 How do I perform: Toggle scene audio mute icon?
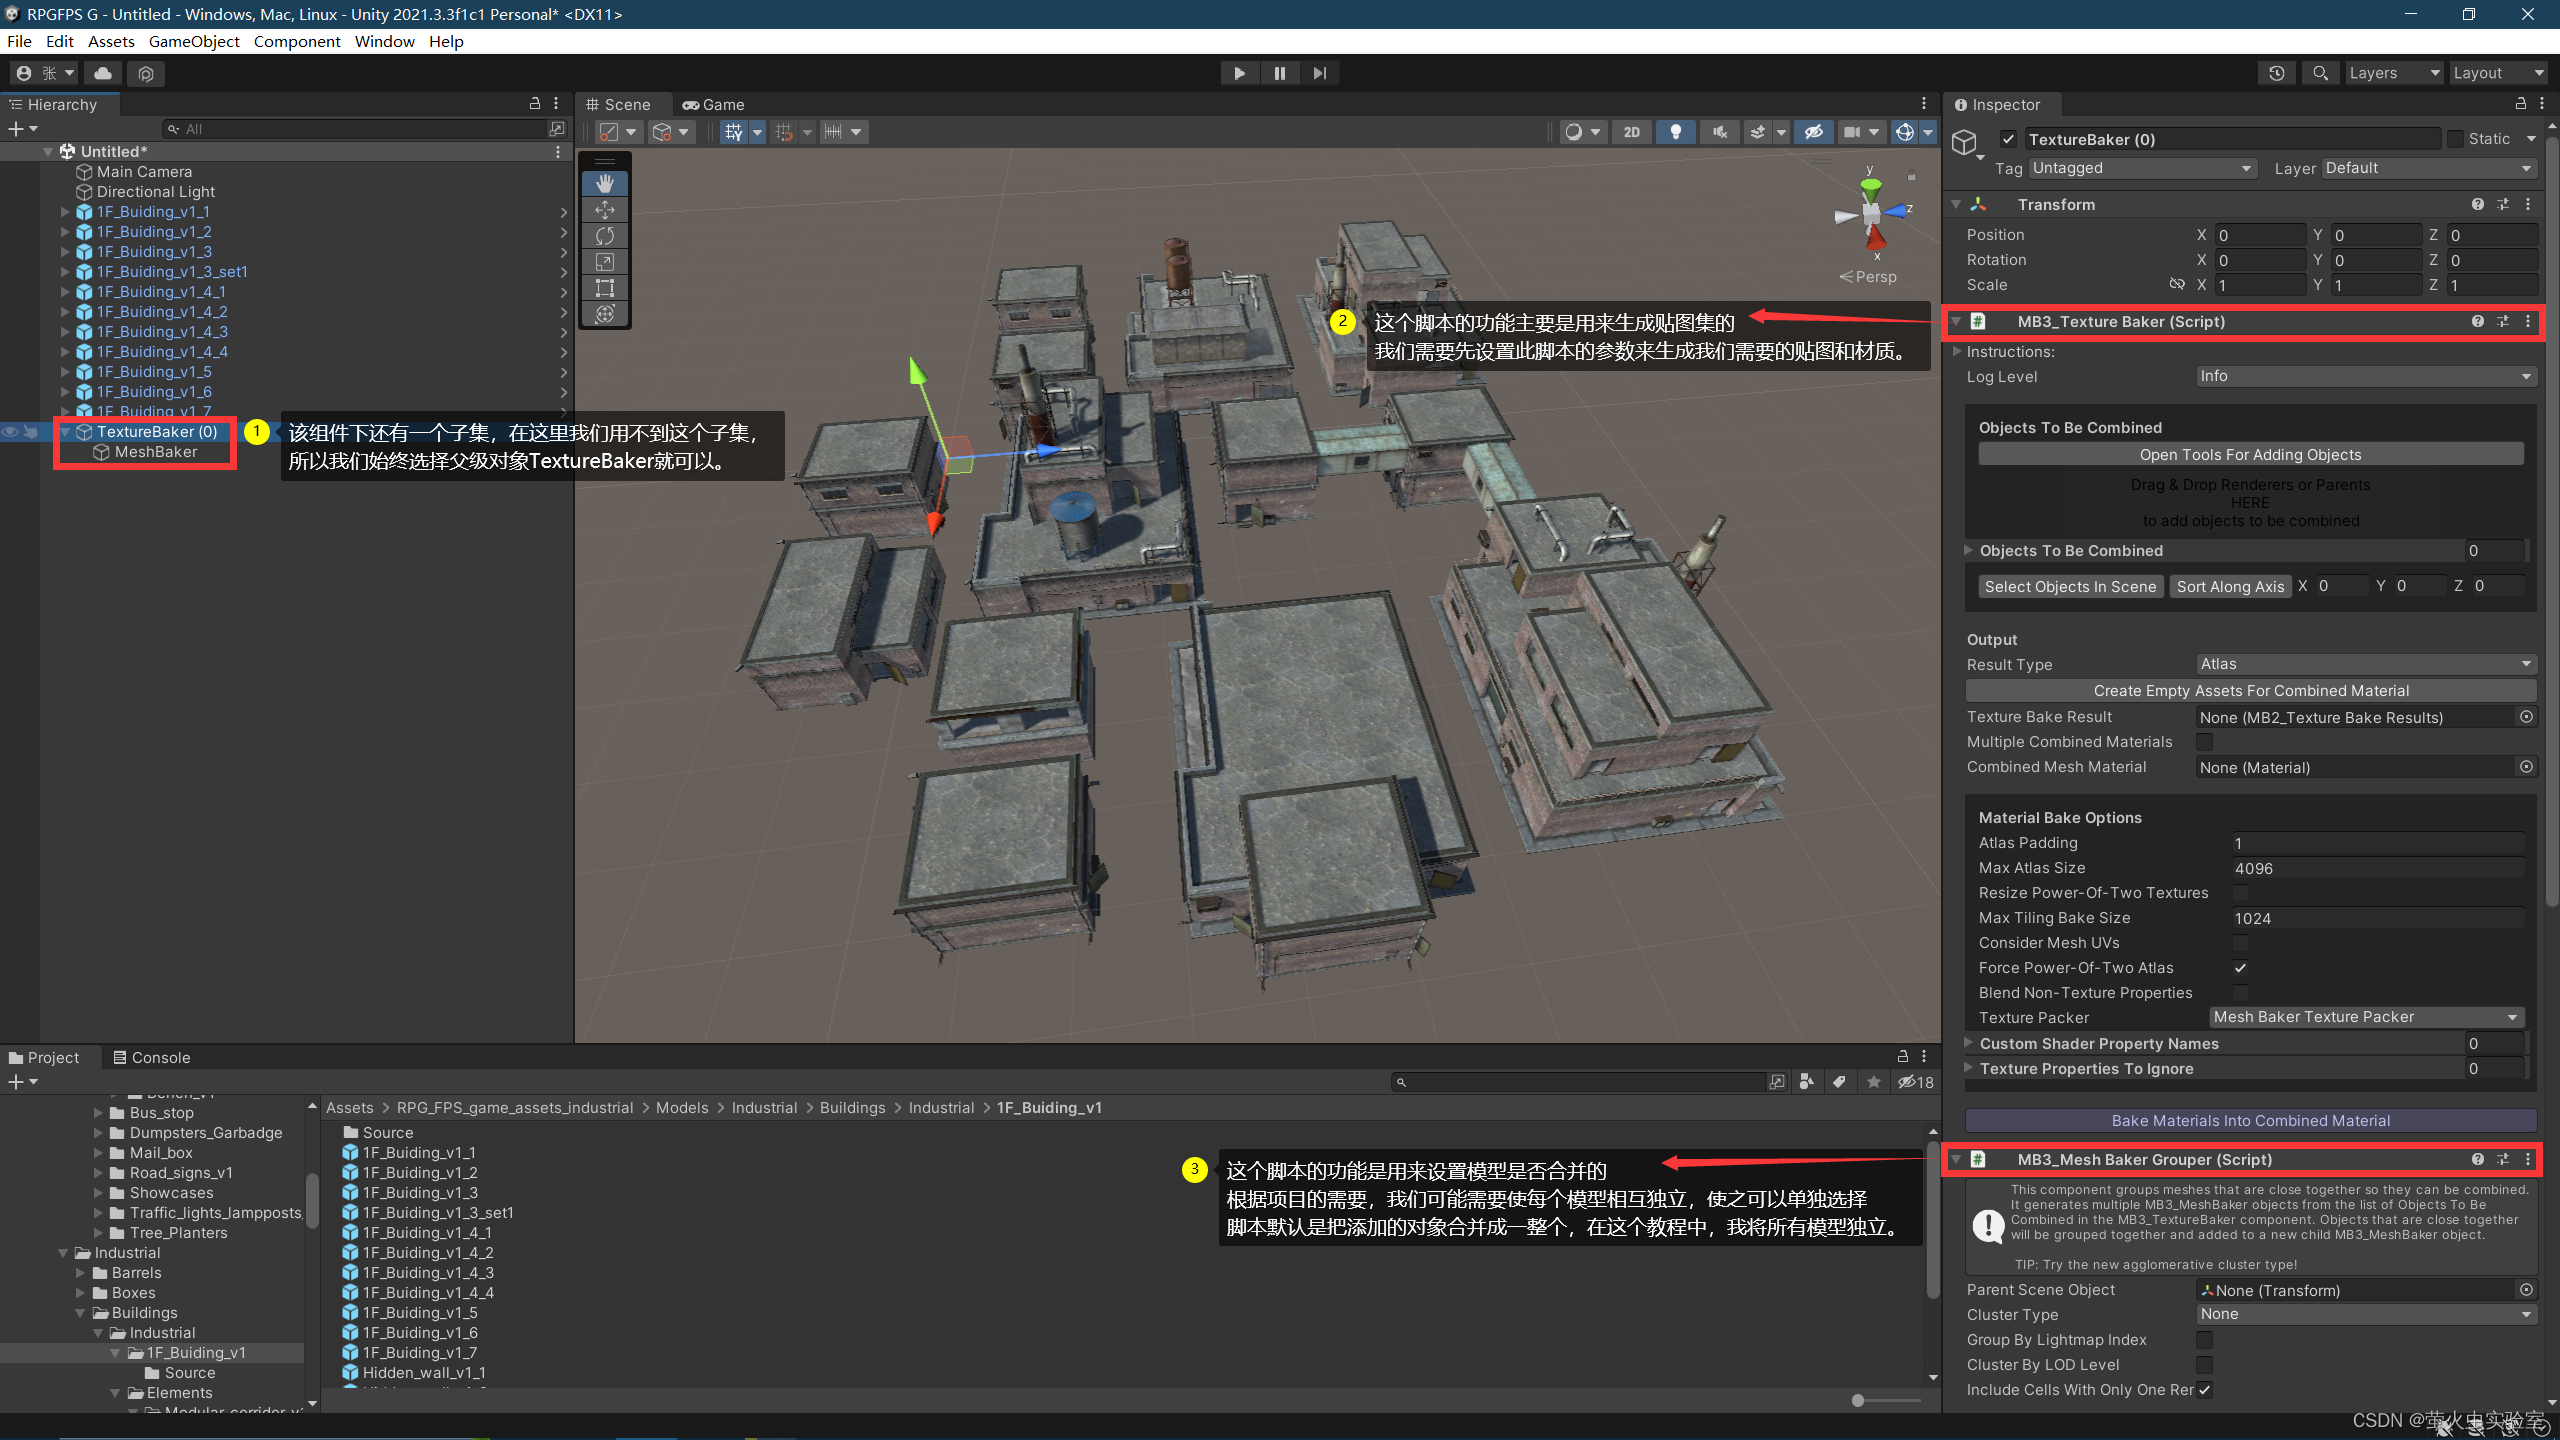coord(1720,132)
